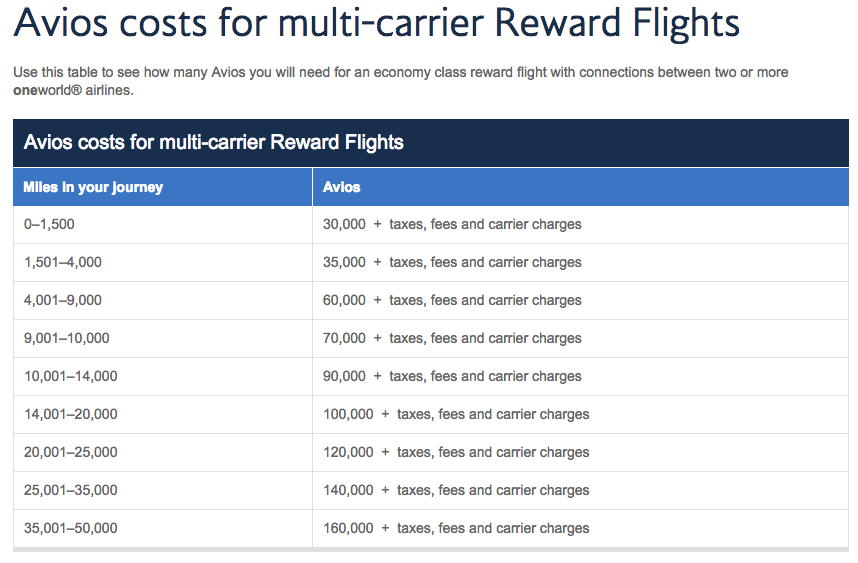Click the 30,000 Avios cost cell

click(x=581, y=225)
